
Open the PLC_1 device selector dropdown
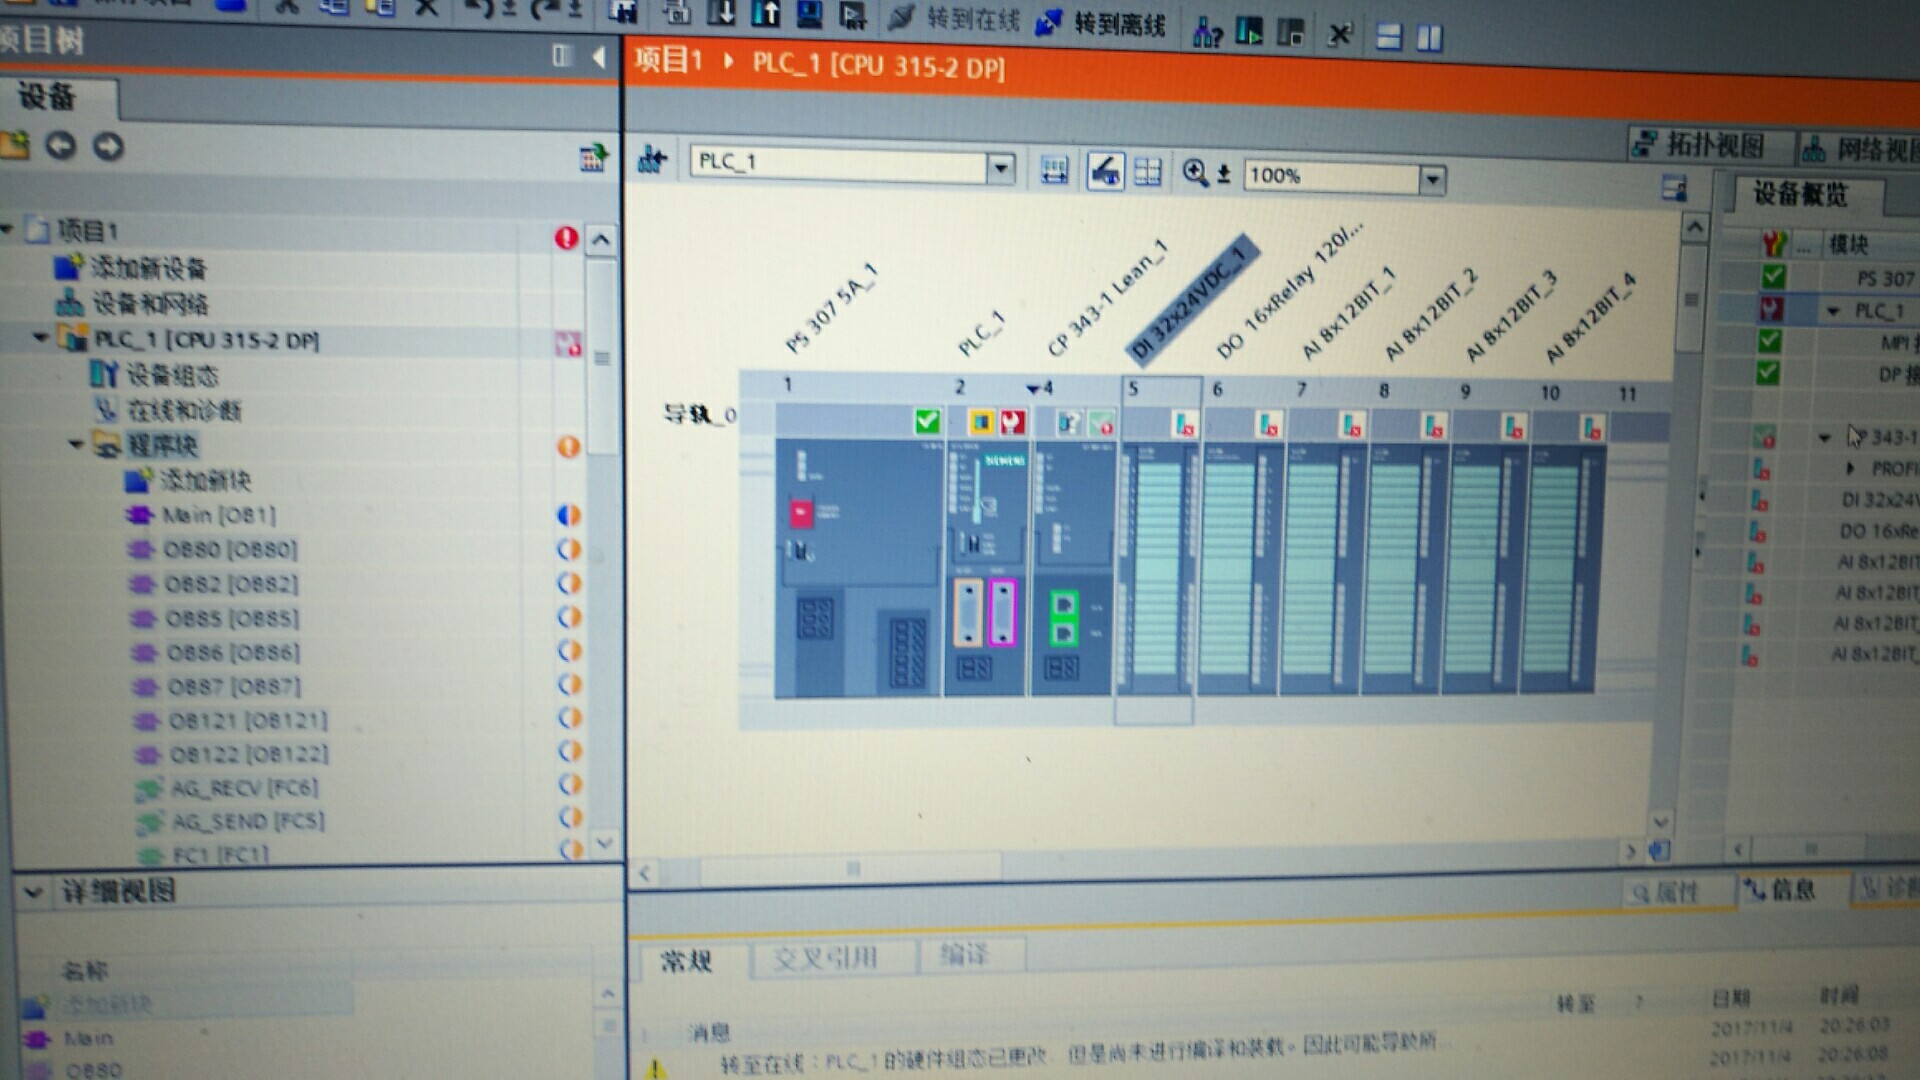(1000, 168)
